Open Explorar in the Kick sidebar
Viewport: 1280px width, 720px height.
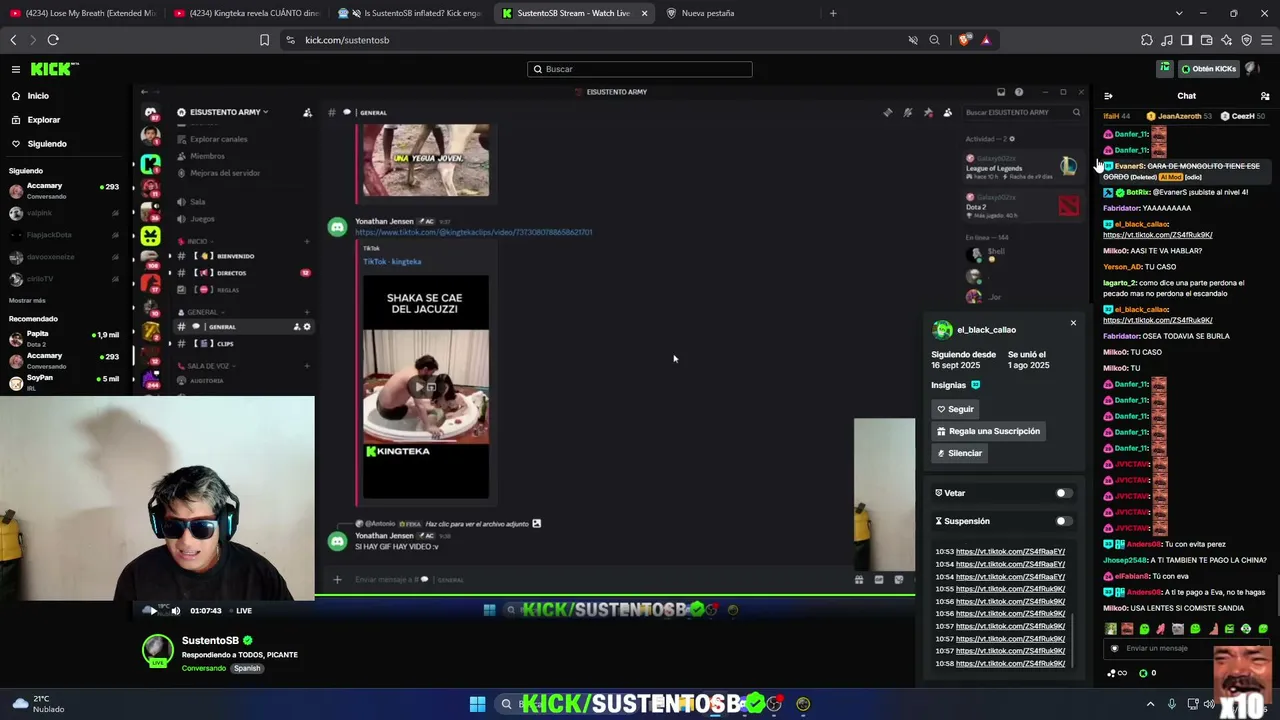tap(43, 120)
